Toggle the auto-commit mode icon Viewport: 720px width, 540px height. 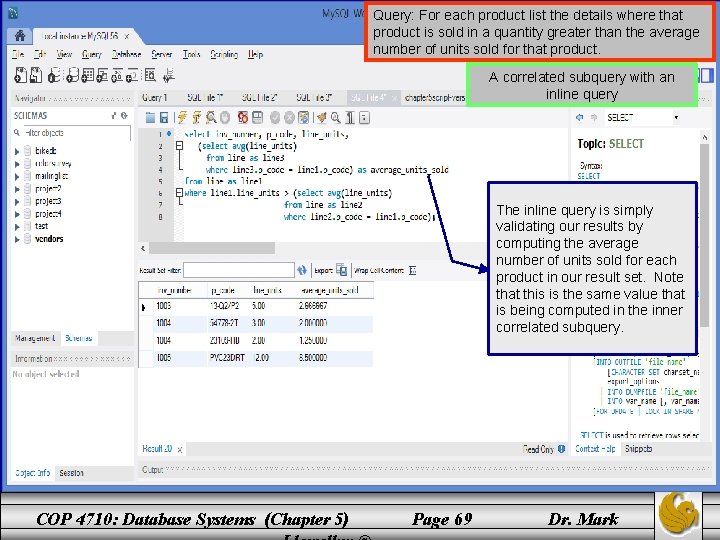point(304,118)
